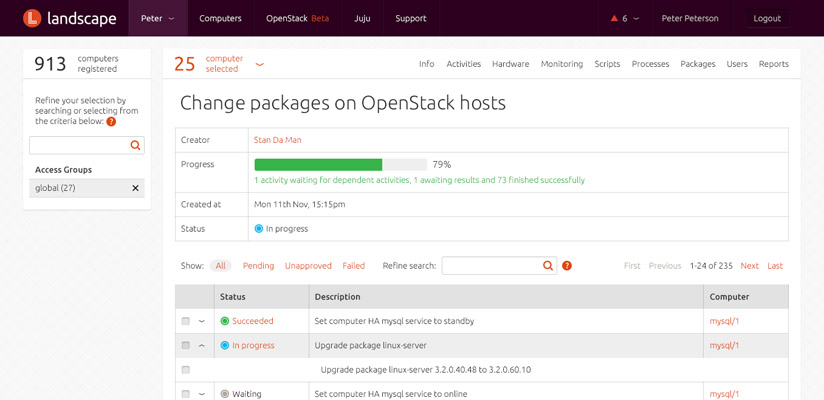Click the green progress bar

point(318,165)
